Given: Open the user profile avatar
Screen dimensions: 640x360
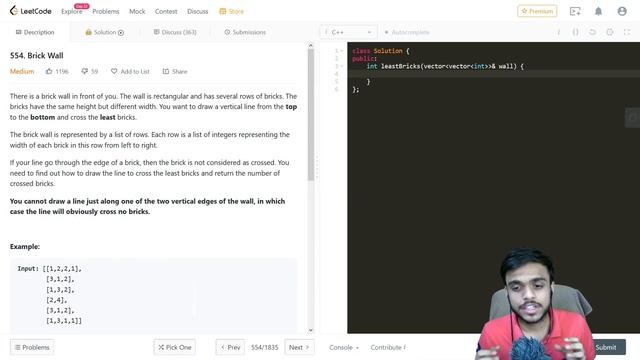Looking at the screenshot, I should click(622, 11).
